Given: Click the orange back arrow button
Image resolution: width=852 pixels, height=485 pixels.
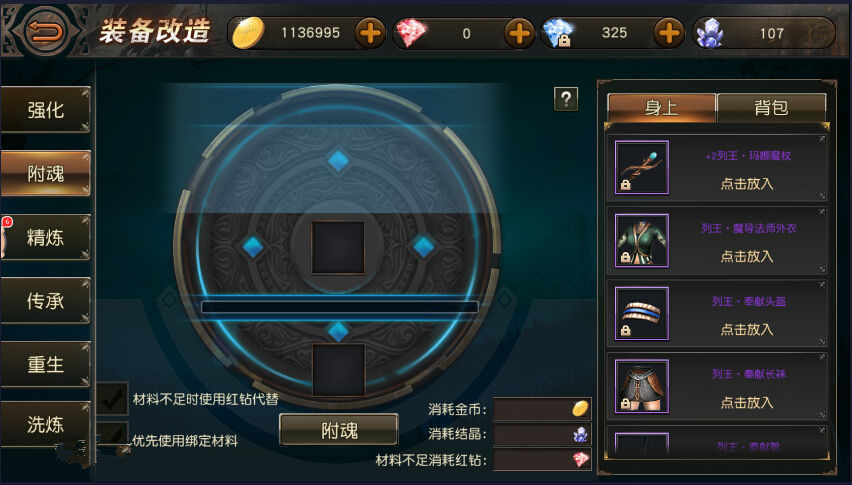Looking at the screenshot, I should (46, 30).
